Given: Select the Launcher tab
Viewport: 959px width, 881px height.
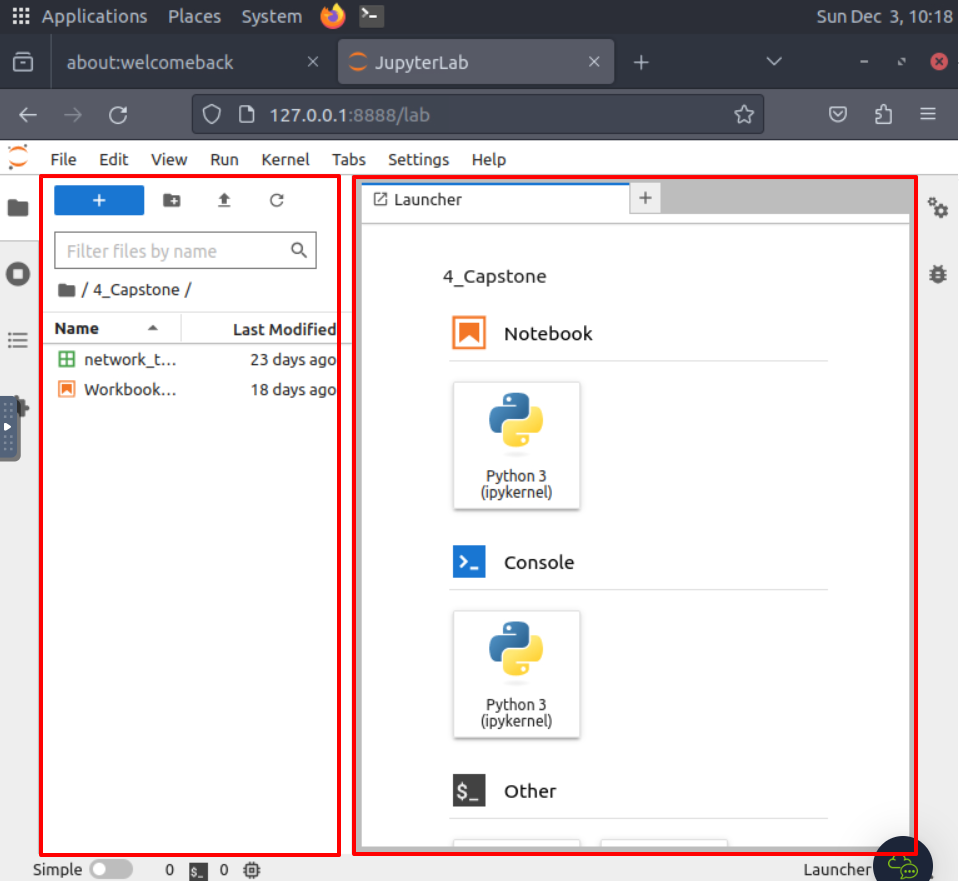Looking at the screenshot, I should pos(495,199).
